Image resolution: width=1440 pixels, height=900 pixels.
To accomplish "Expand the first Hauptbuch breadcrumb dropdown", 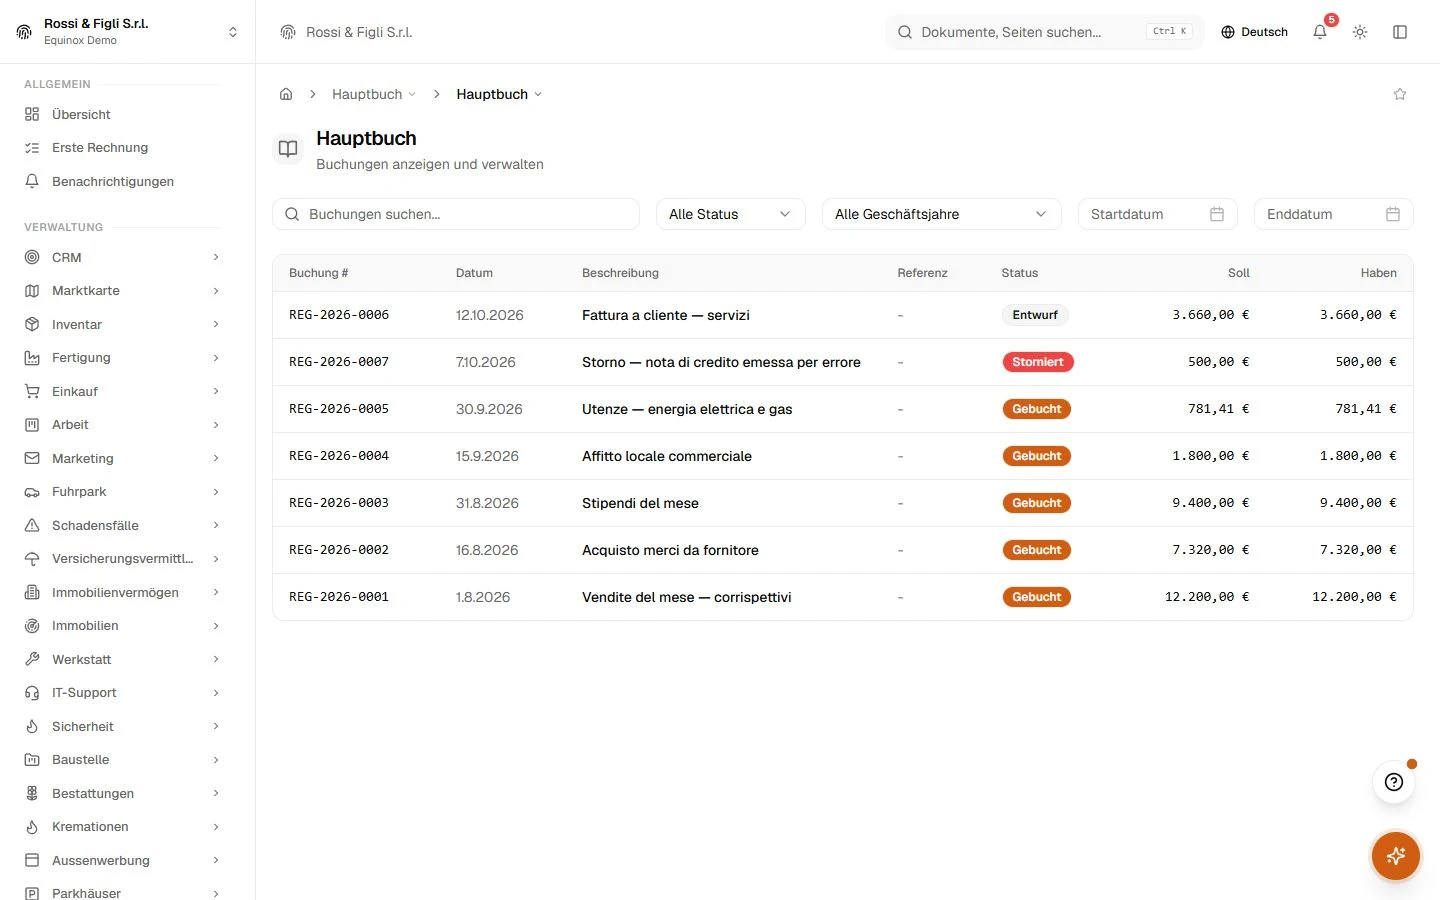I will (x=374, y=94).
